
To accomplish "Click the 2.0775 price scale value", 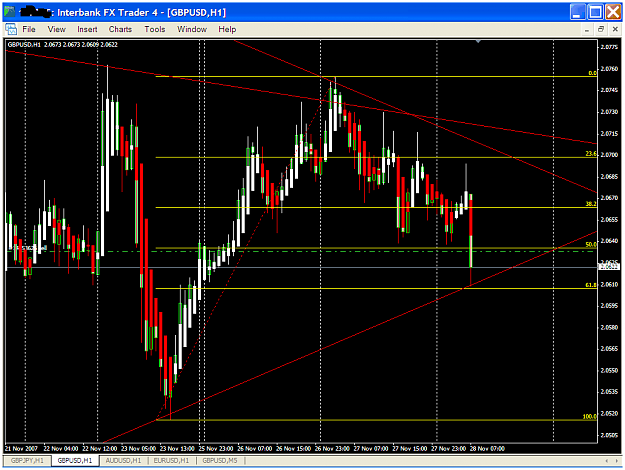I will [x=609, y=47].
